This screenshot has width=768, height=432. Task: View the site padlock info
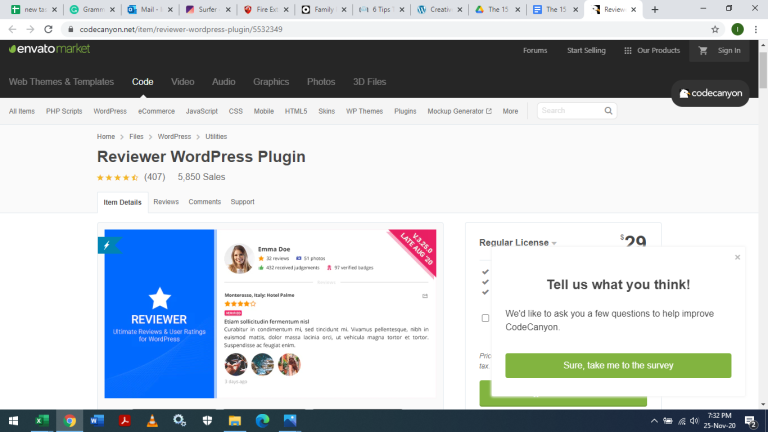click(x=71, y=29)
